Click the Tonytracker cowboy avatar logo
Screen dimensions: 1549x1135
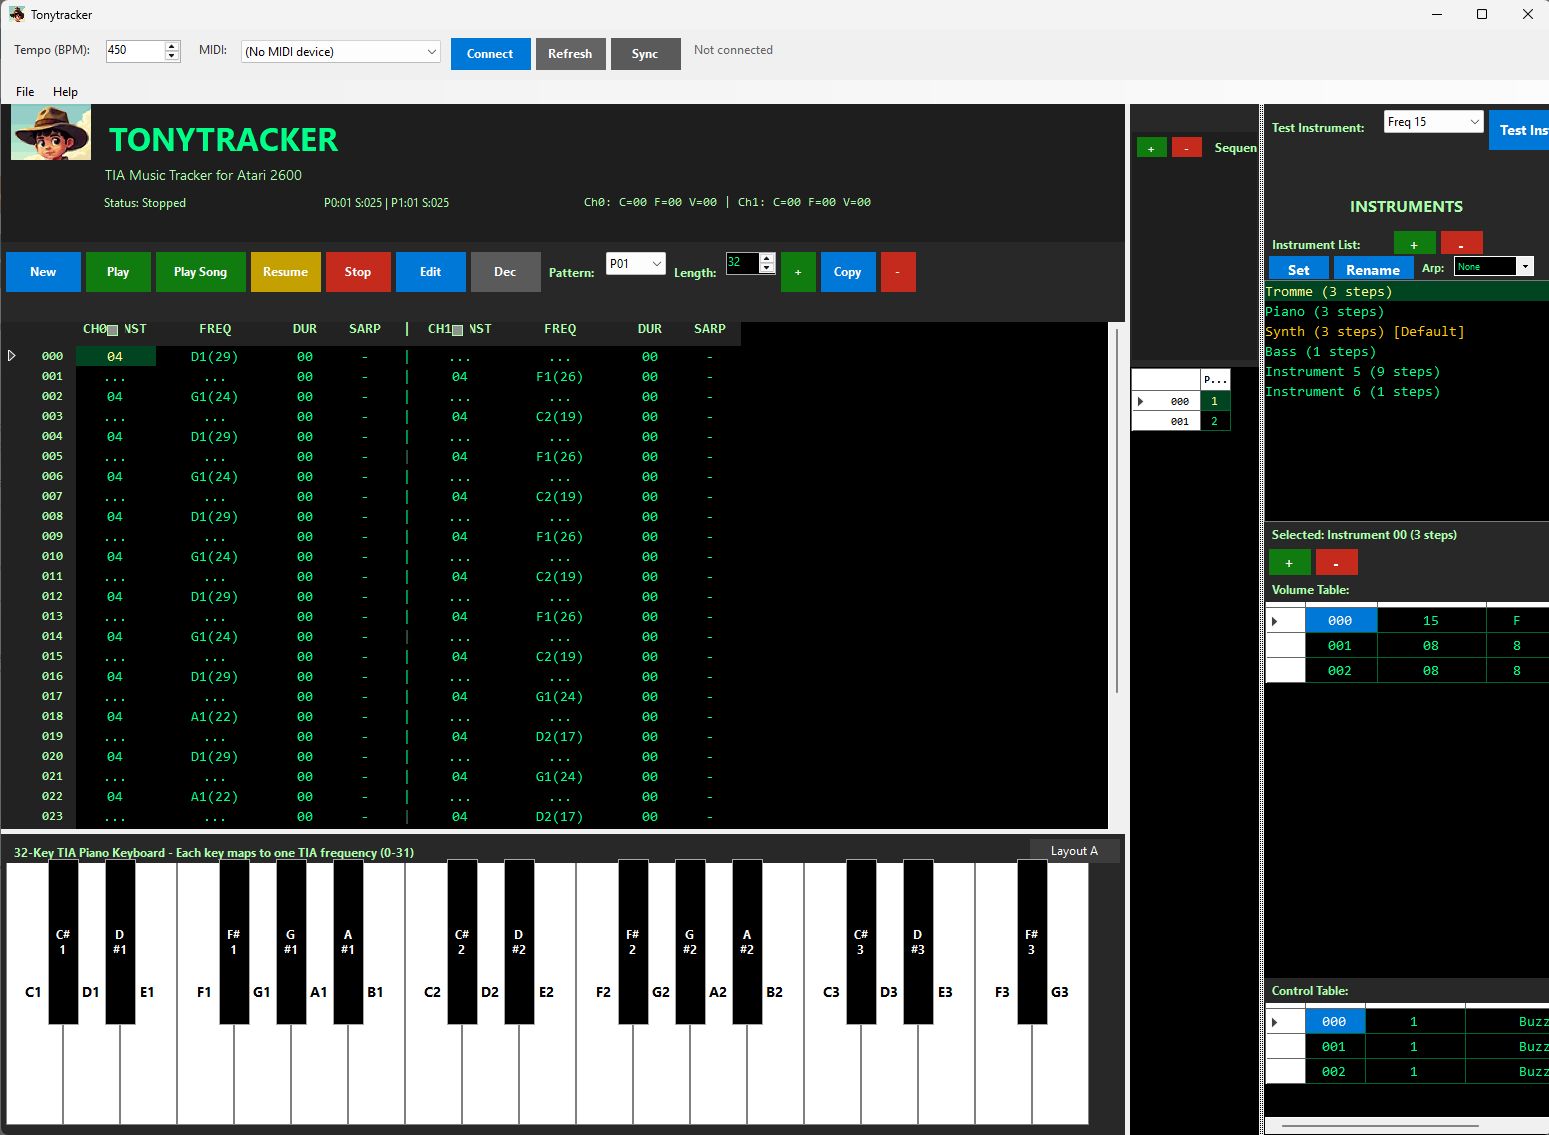(51, 133)
